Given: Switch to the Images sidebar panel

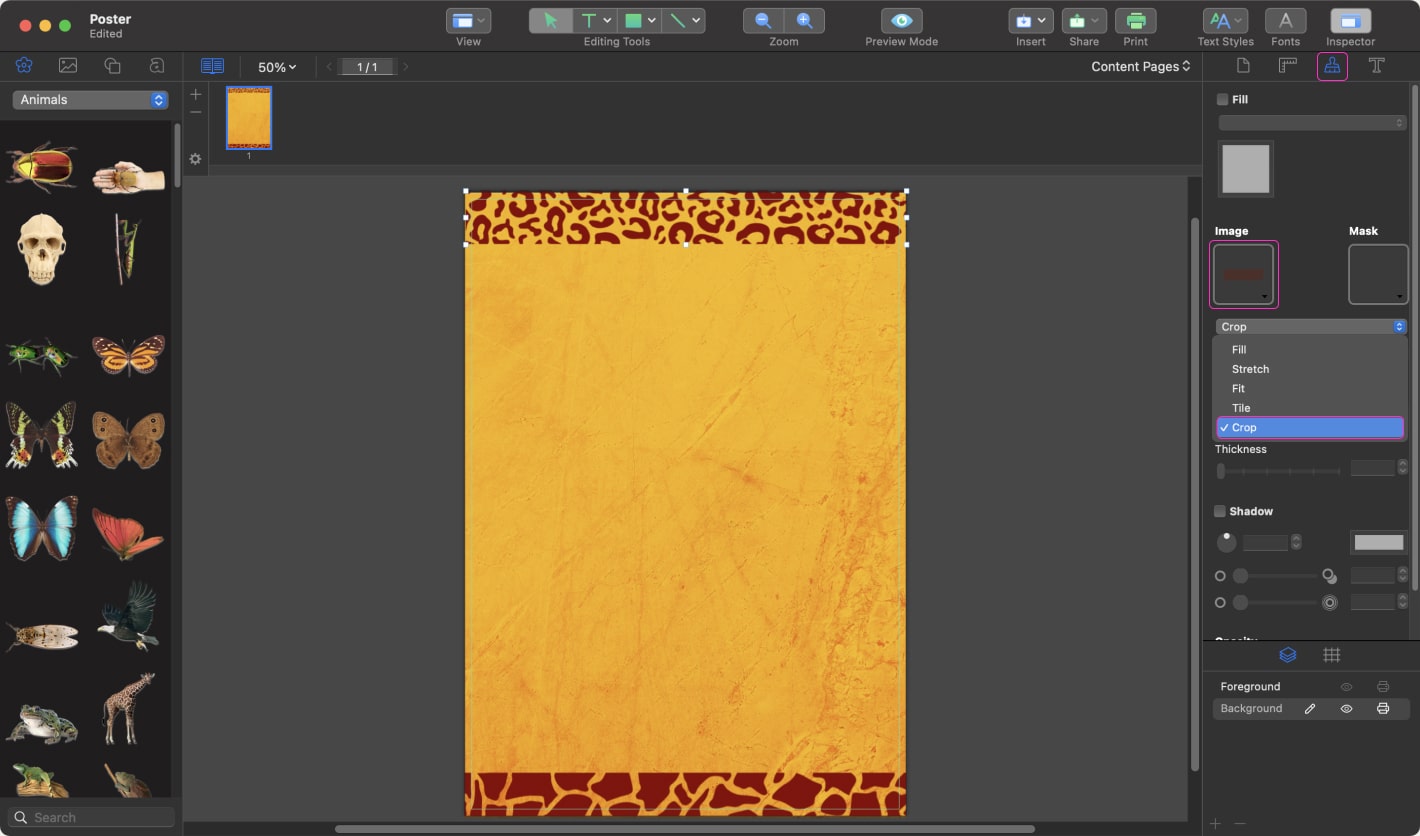Looking at the screenshot, I should coord(68,65).
